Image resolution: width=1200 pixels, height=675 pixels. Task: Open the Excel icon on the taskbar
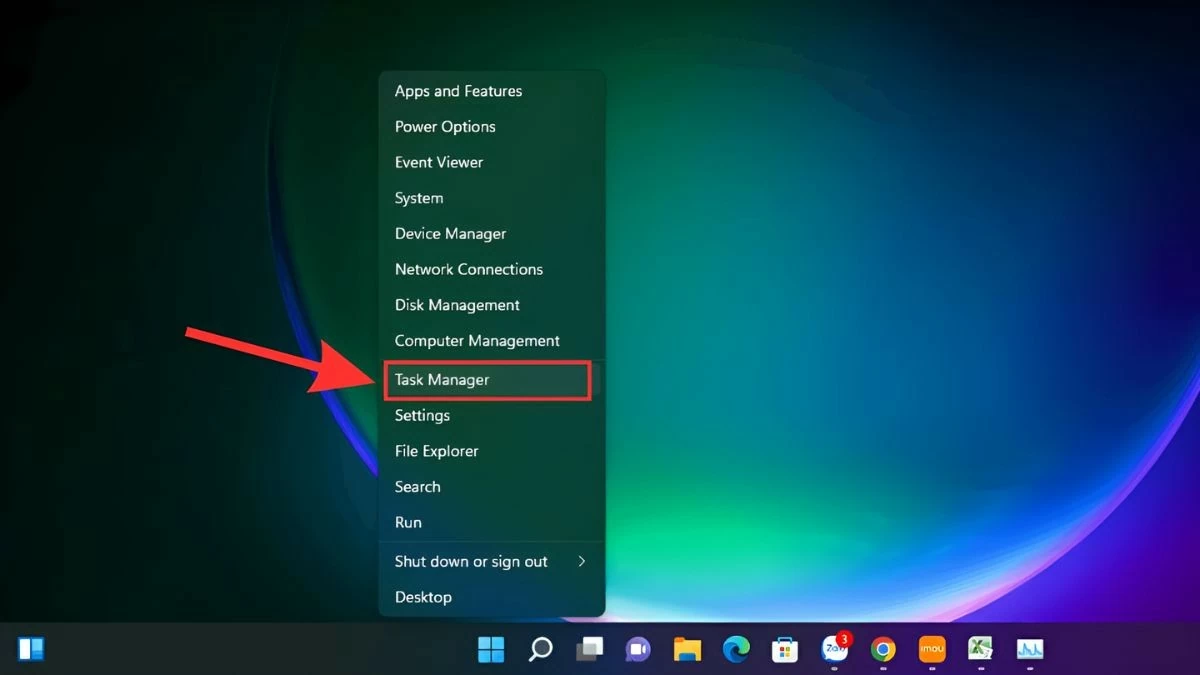point(980,650)
